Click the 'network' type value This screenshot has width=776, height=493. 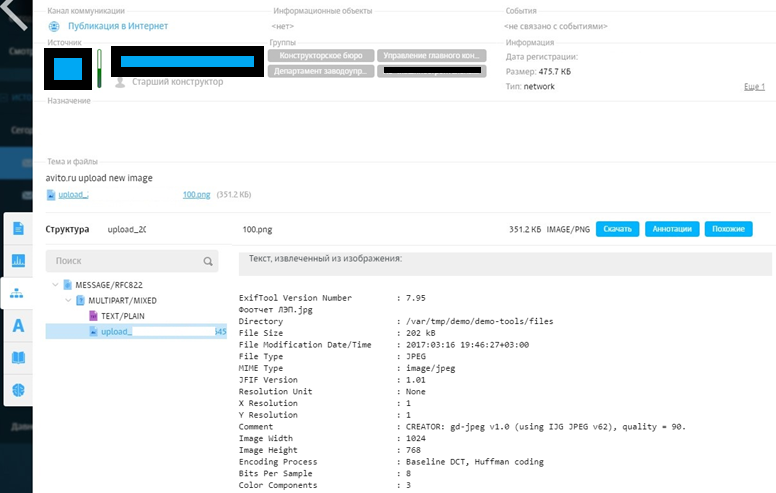tap(539, 87)
